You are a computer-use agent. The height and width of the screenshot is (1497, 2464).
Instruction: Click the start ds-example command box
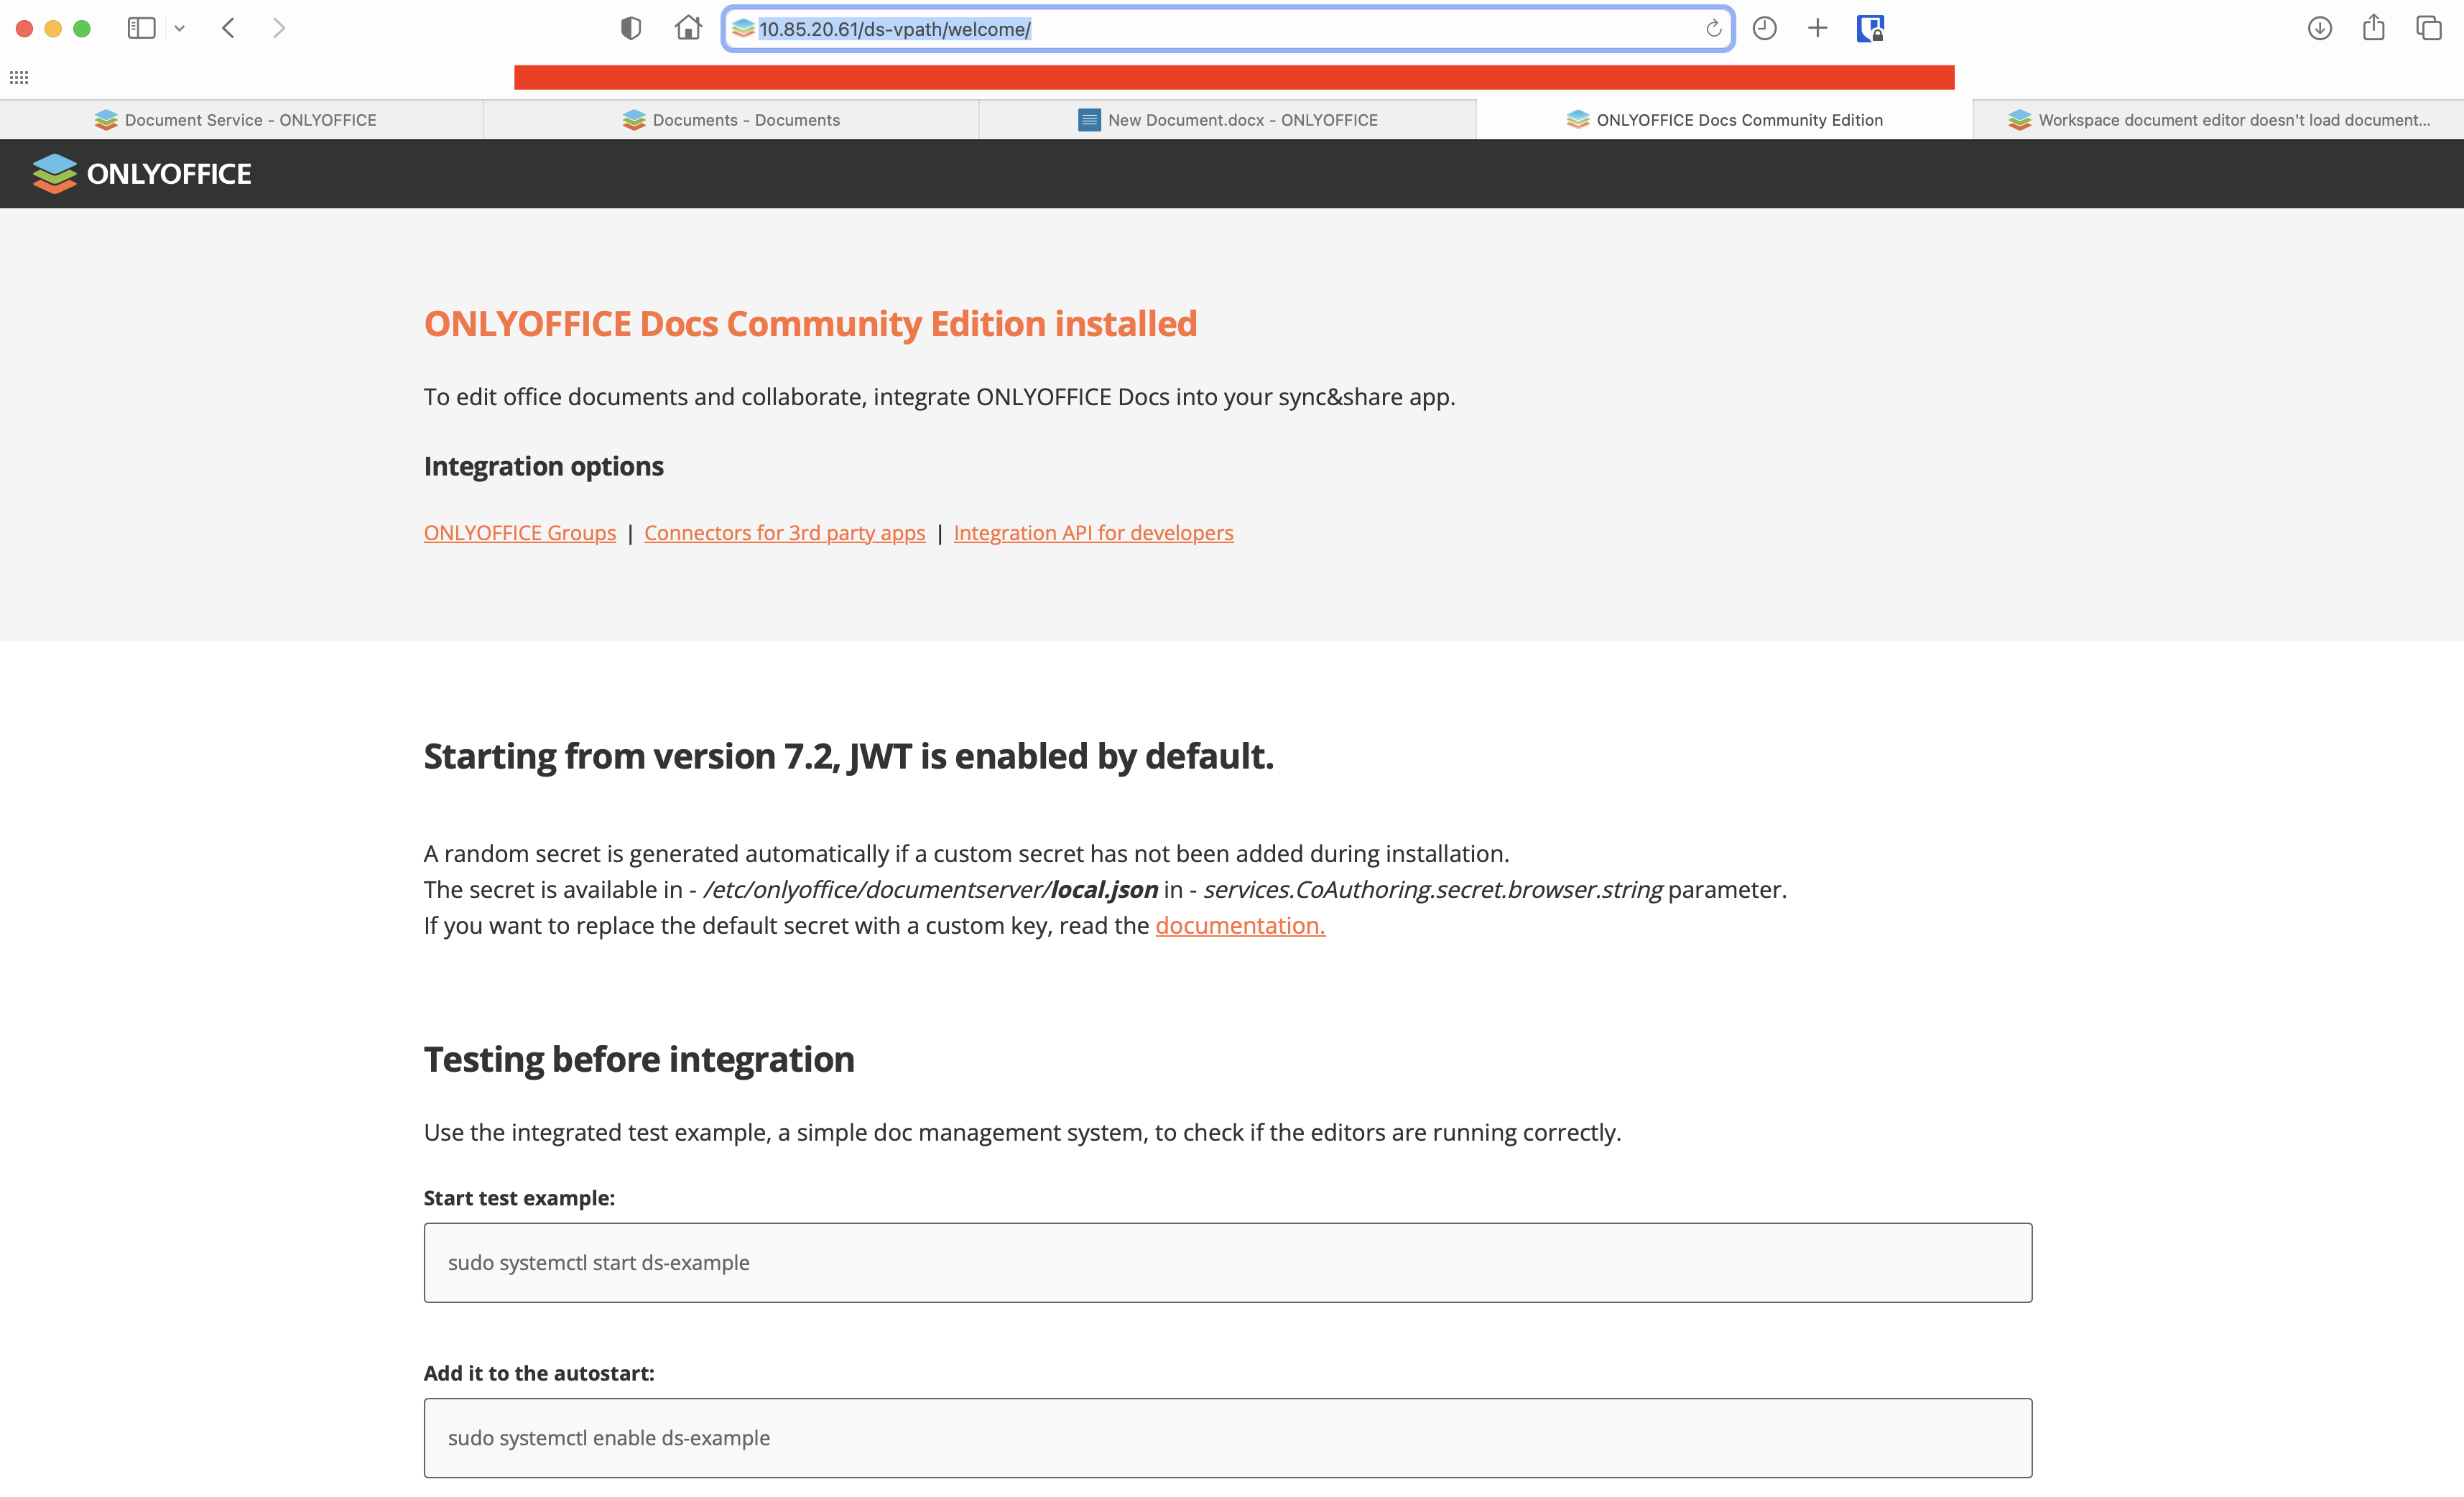pos(1228,1263)
